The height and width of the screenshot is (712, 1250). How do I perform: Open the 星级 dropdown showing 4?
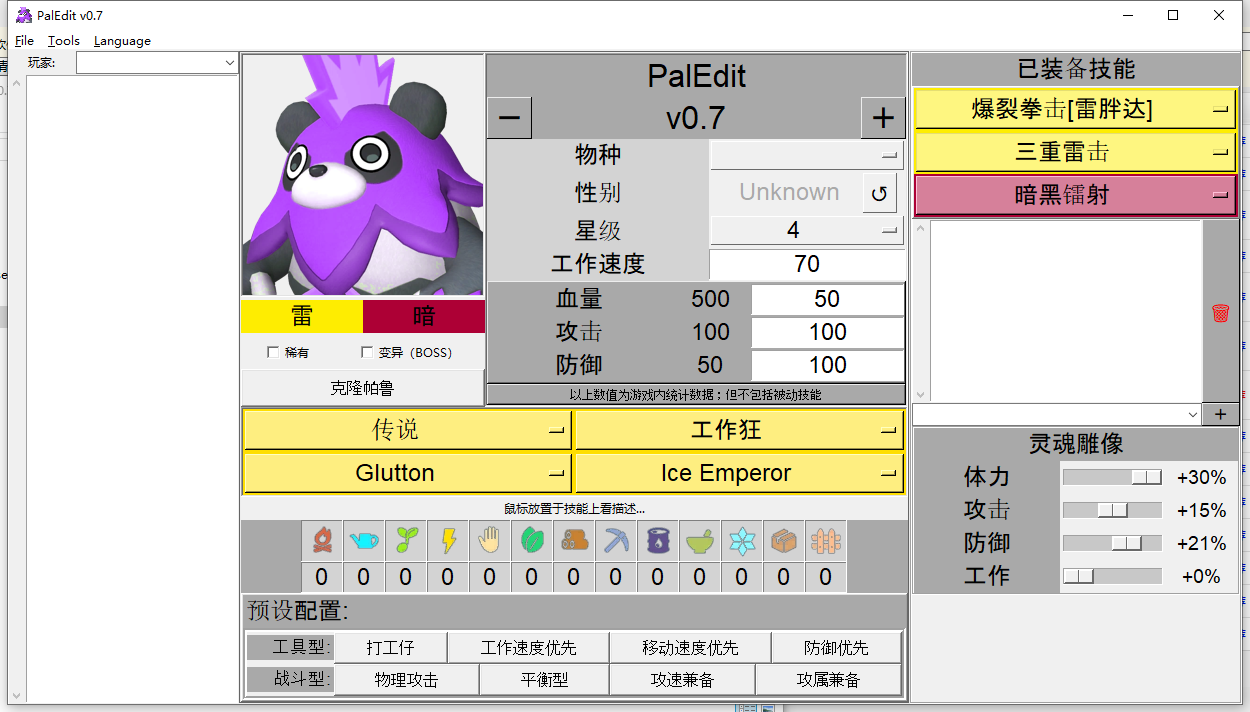[807, 231]
